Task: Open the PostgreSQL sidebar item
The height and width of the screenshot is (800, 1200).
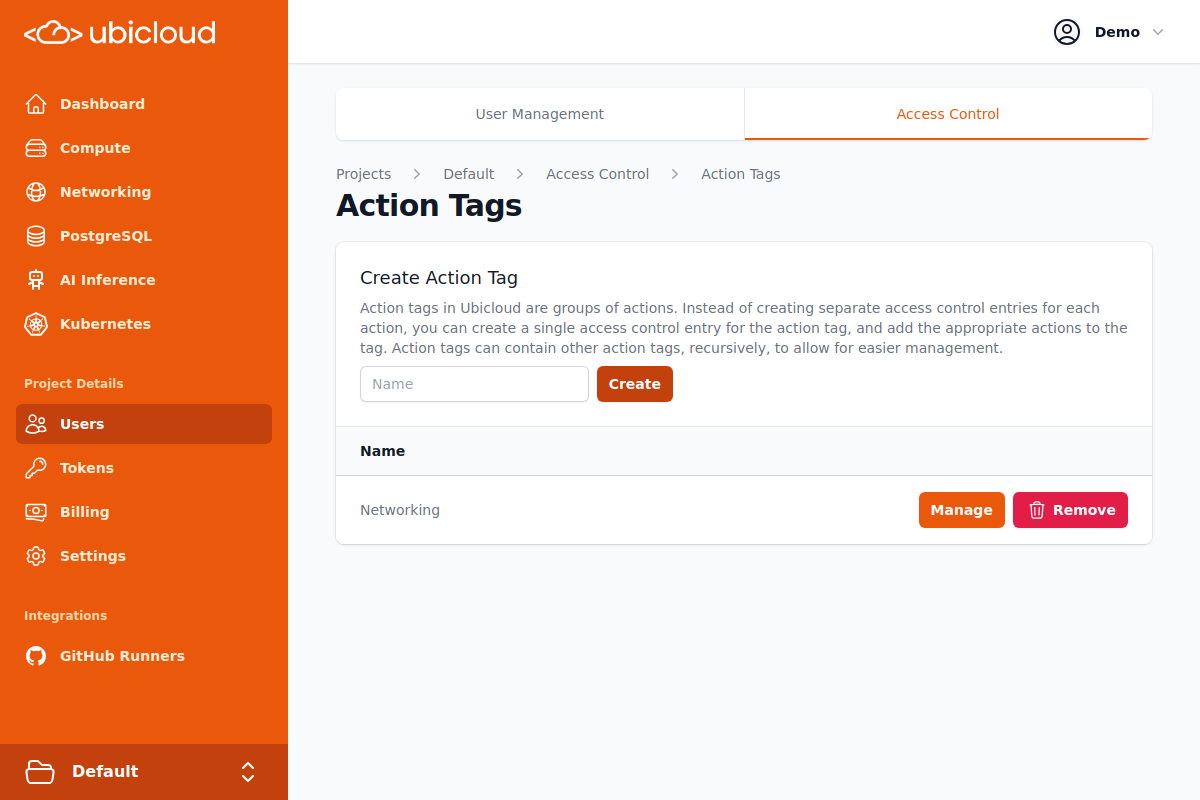Action: [144, 236]
